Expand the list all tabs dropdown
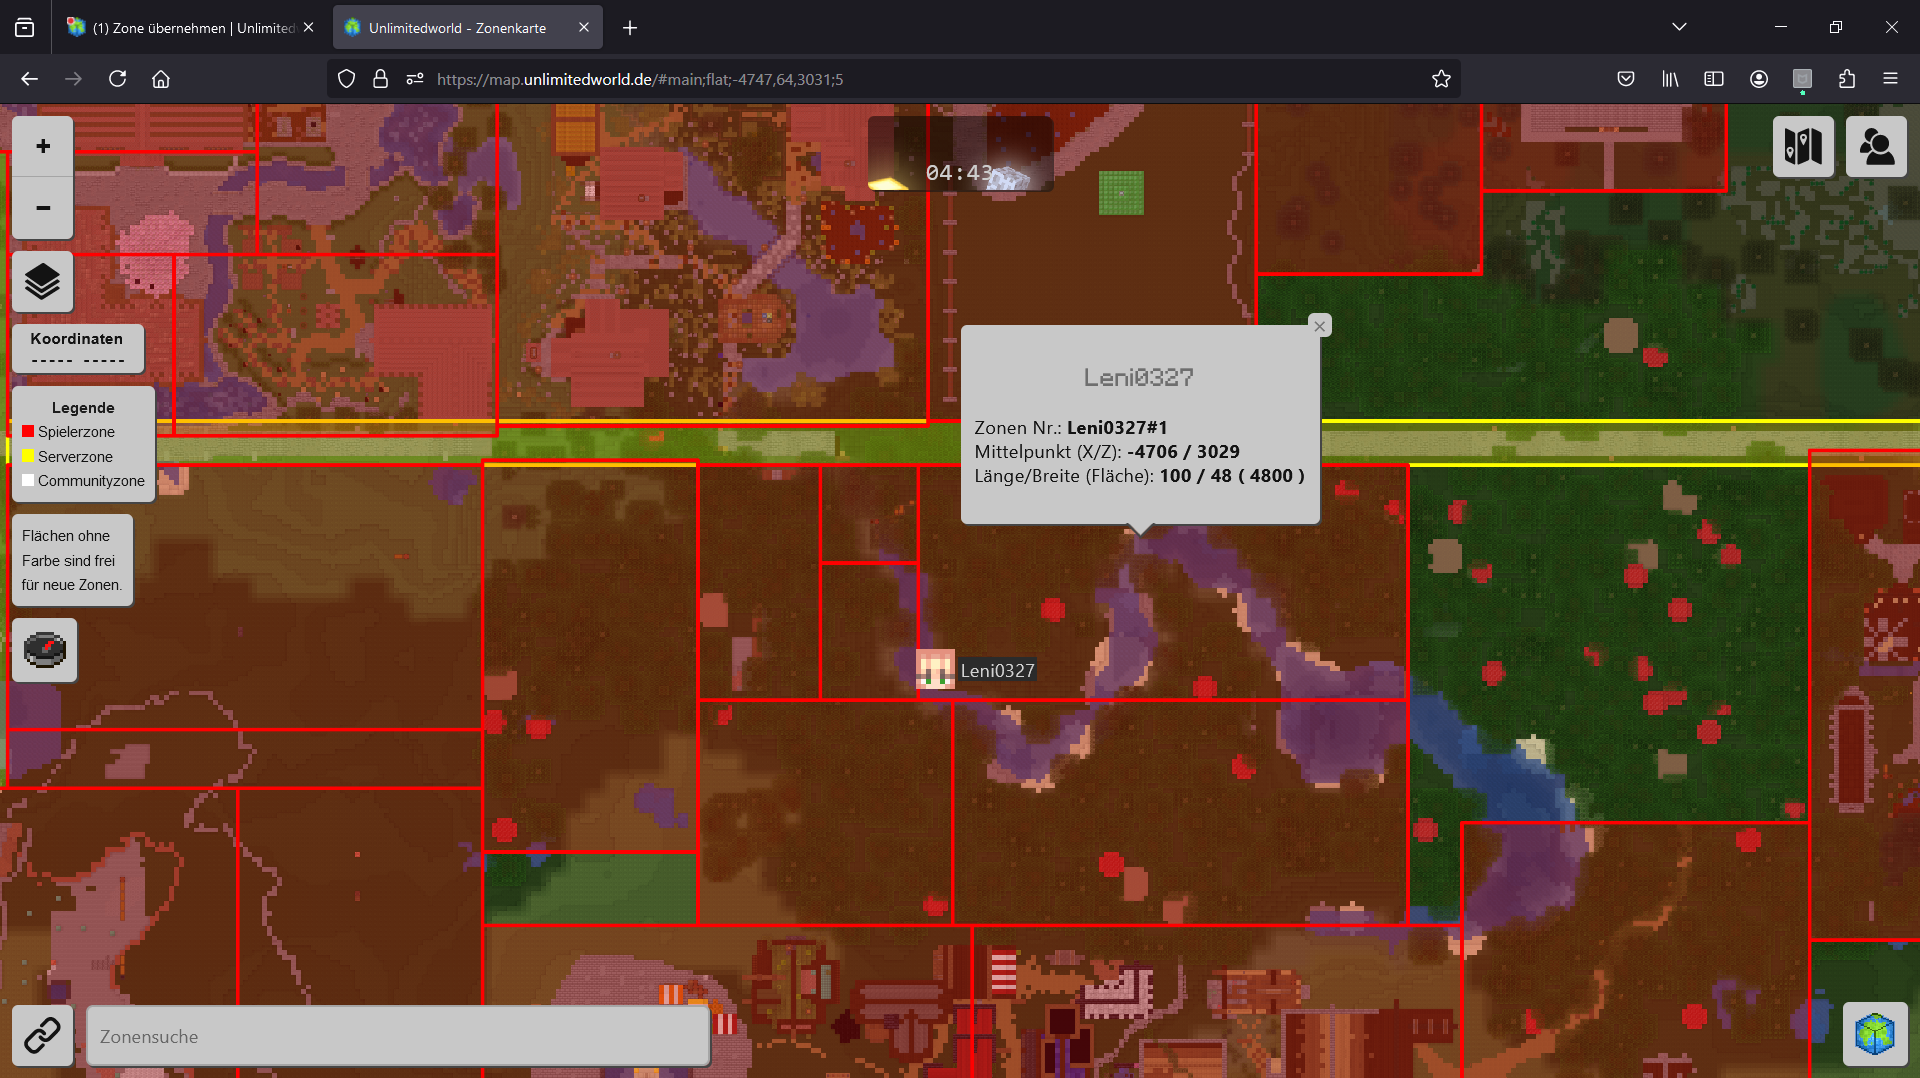This screenshot has height=1078, width=1920. [x=1679, y=27]
